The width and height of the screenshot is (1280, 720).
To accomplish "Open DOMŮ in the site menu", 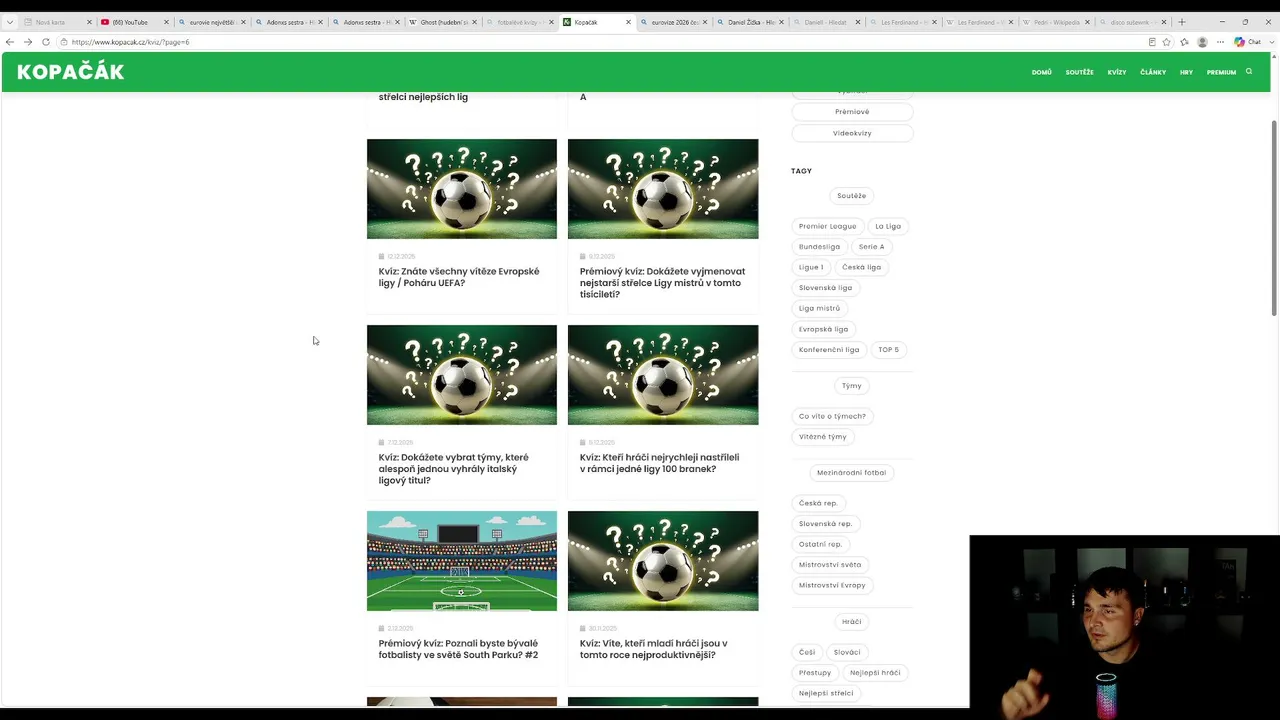I will [x=1041, y=72].
